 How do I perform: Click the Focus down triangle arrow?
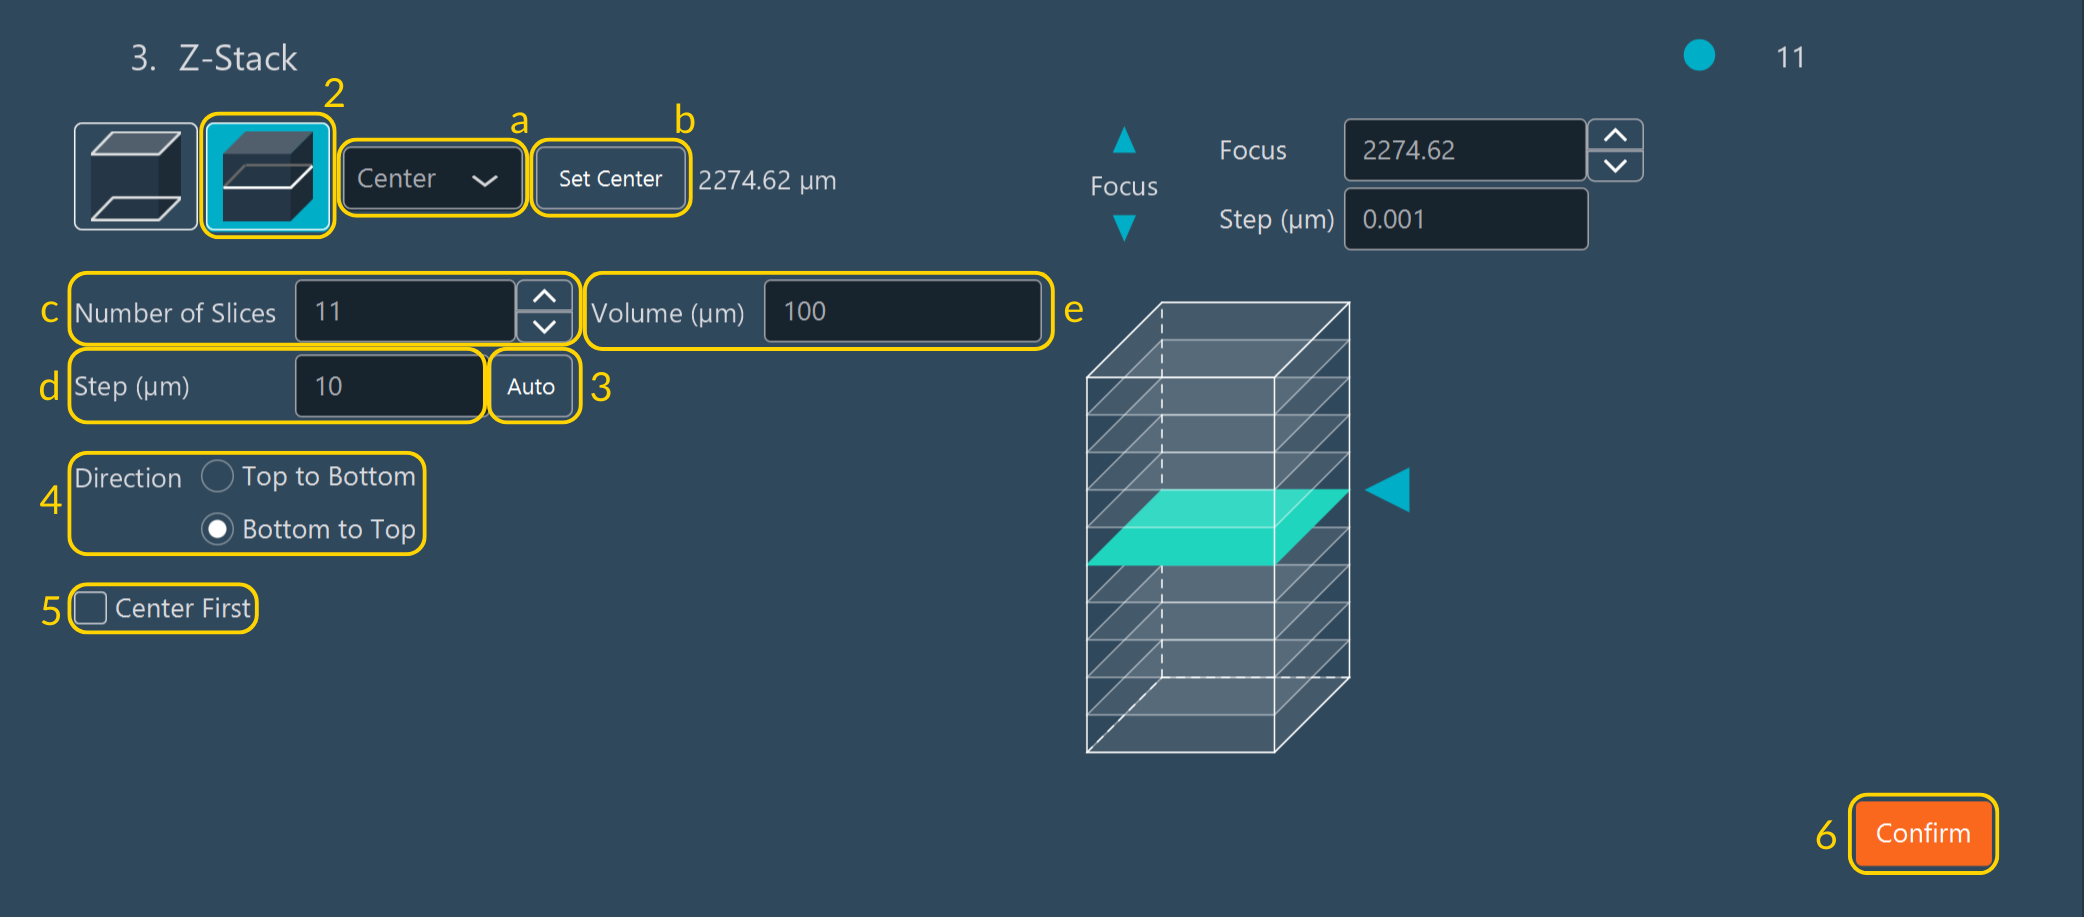[x=1124, y=228]
